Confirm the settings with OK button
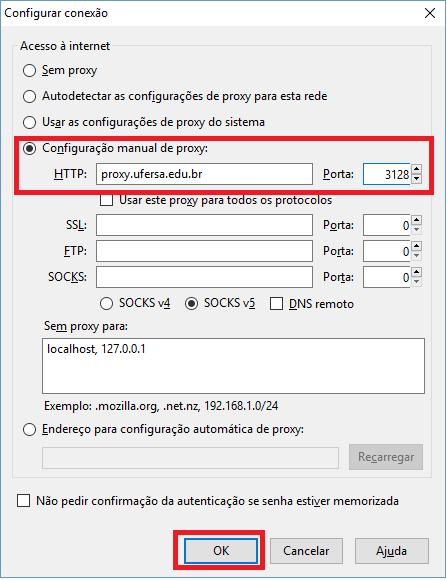The width and height of the screenshot is (447, 580). click(x=221, y=551)
